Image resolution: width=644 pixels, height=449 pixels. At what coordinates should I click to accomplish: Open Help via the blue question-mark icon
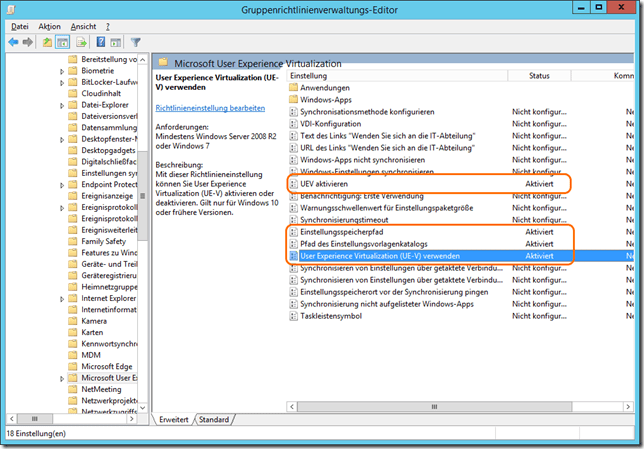tap(101, 42)
